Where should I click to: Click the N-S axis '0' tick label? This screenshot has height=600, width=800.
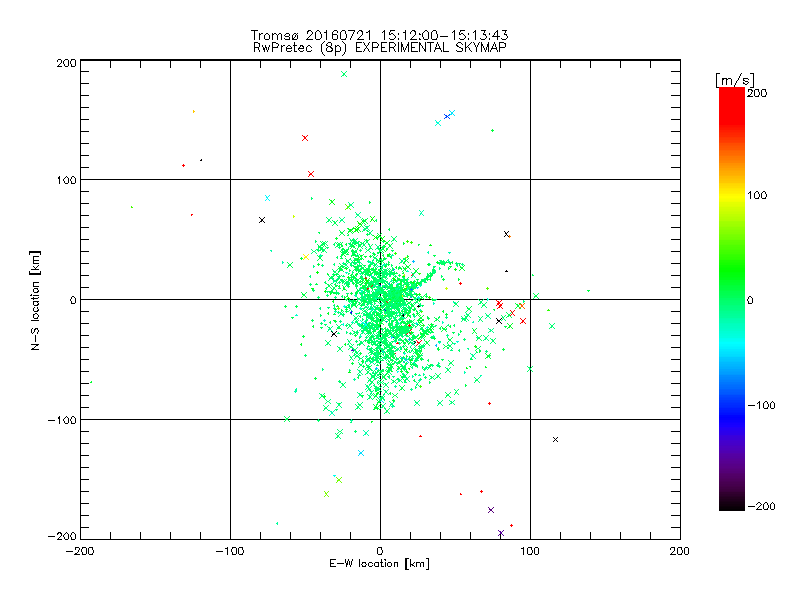click(x=73, y=300)
